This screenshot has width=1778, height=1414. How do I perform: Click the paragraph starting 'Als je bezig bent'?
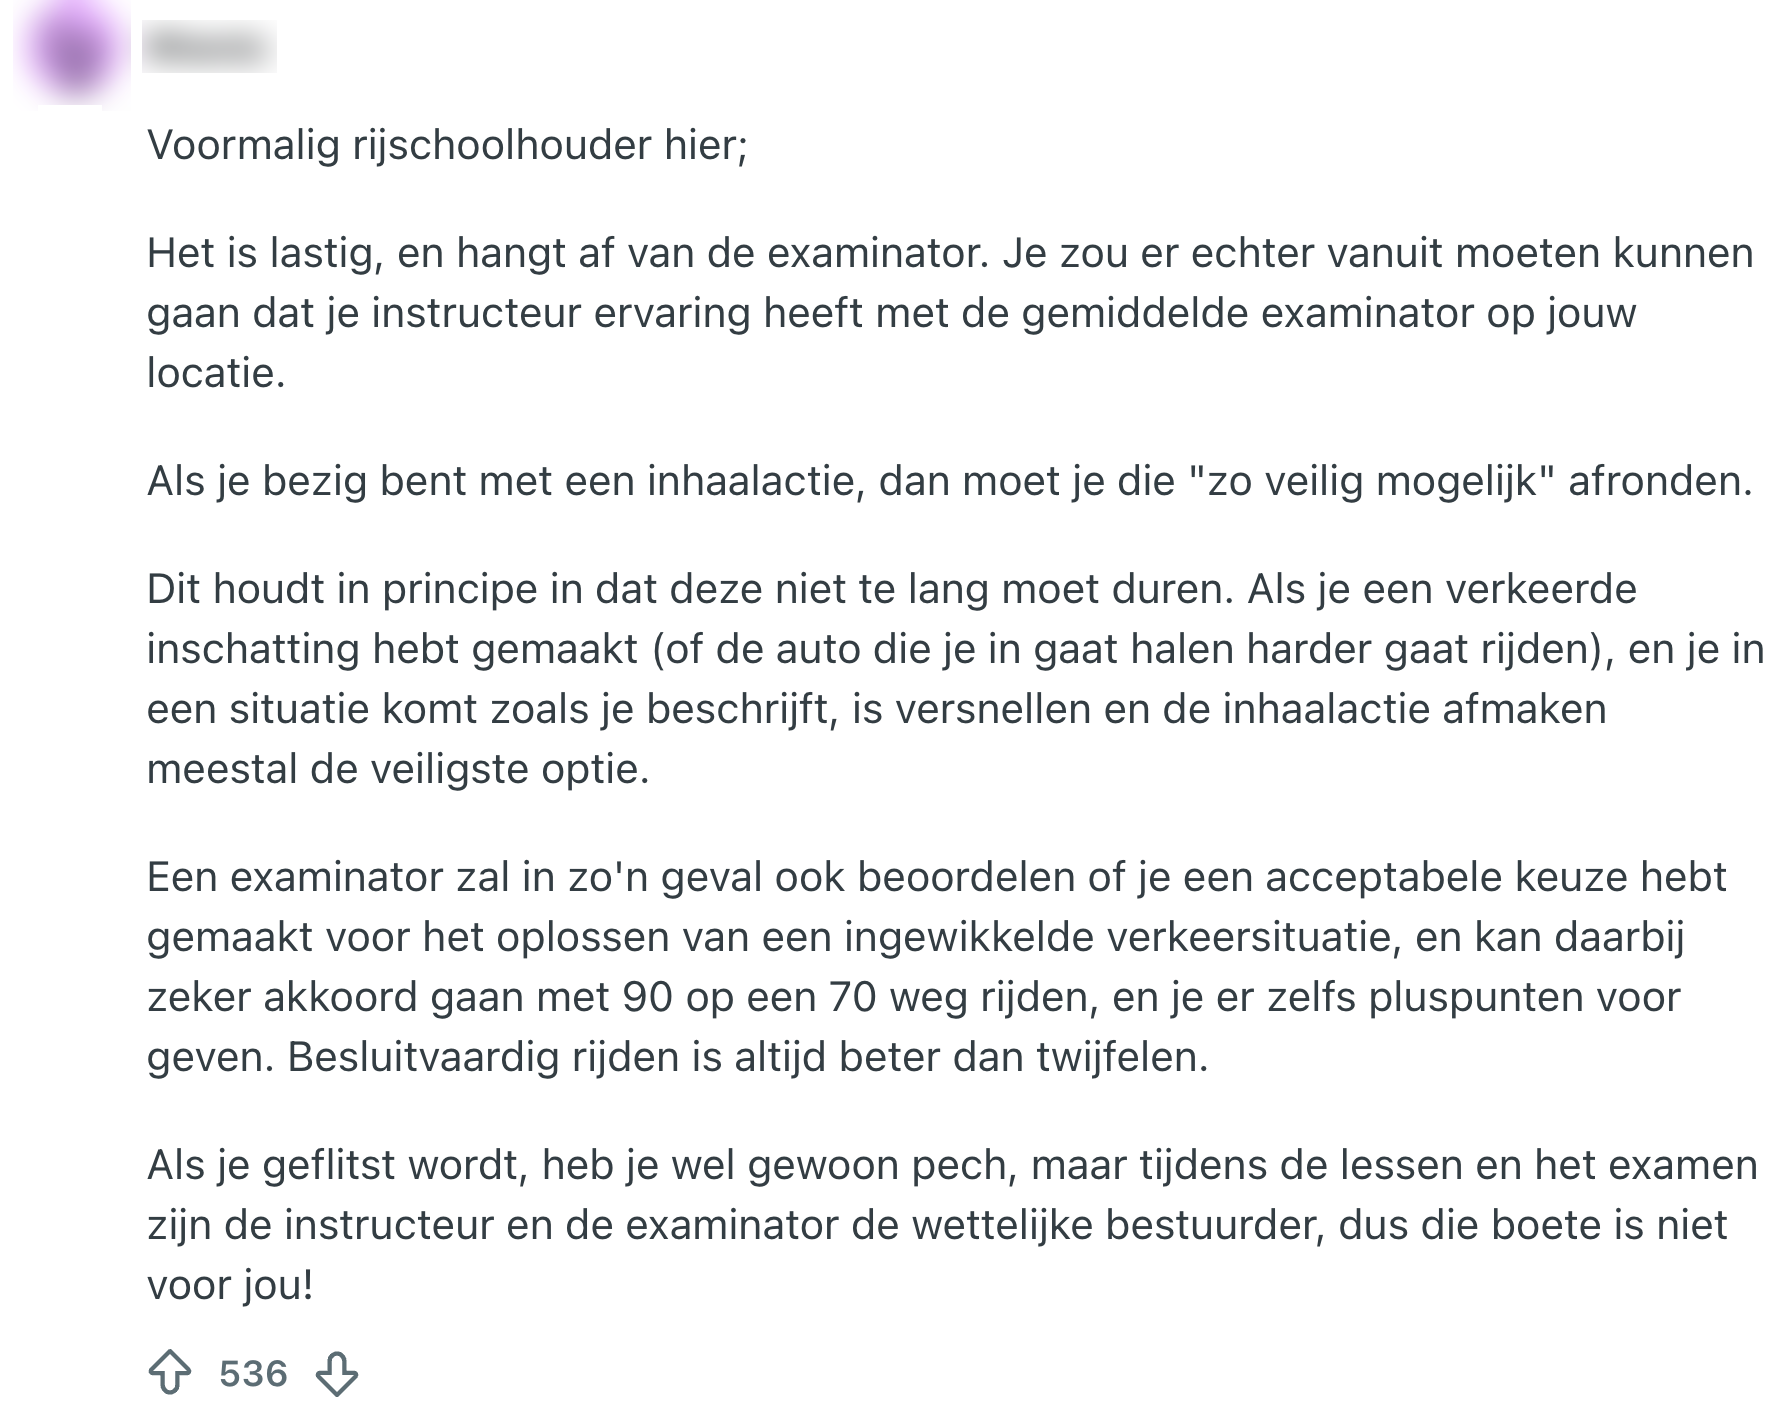click(x=950, y=482)
